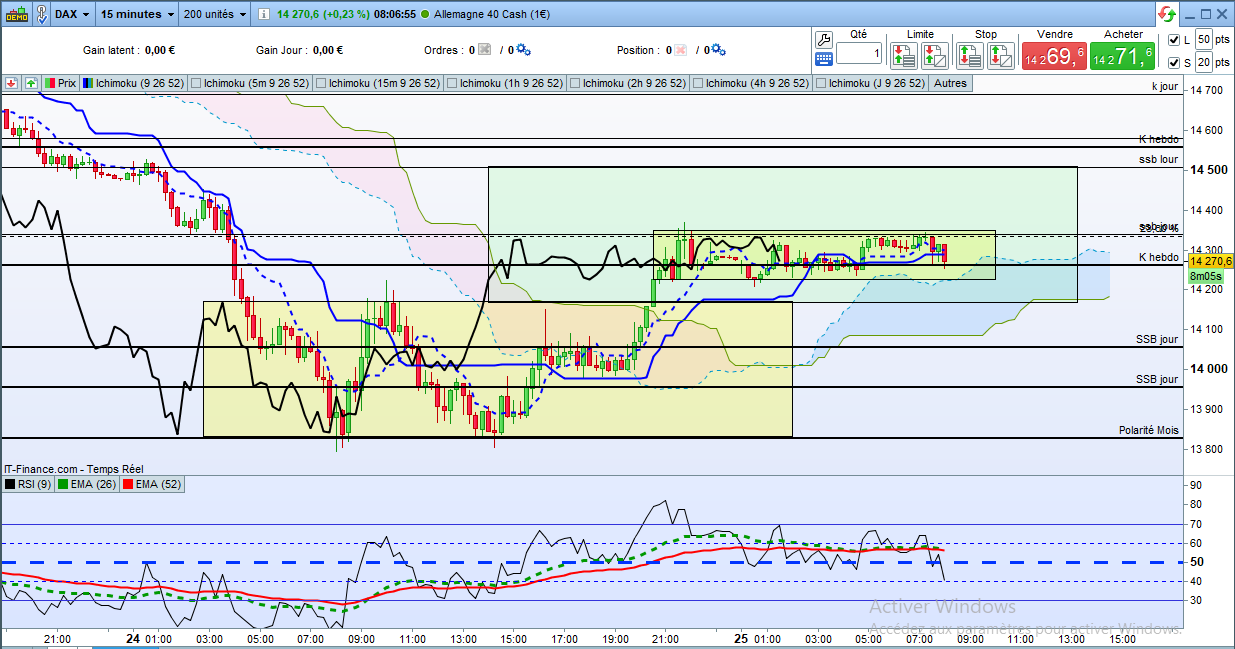This screenshot has height=649, width=1235.
Task: Click the red Vendre price button
Action: [1054, 56]
